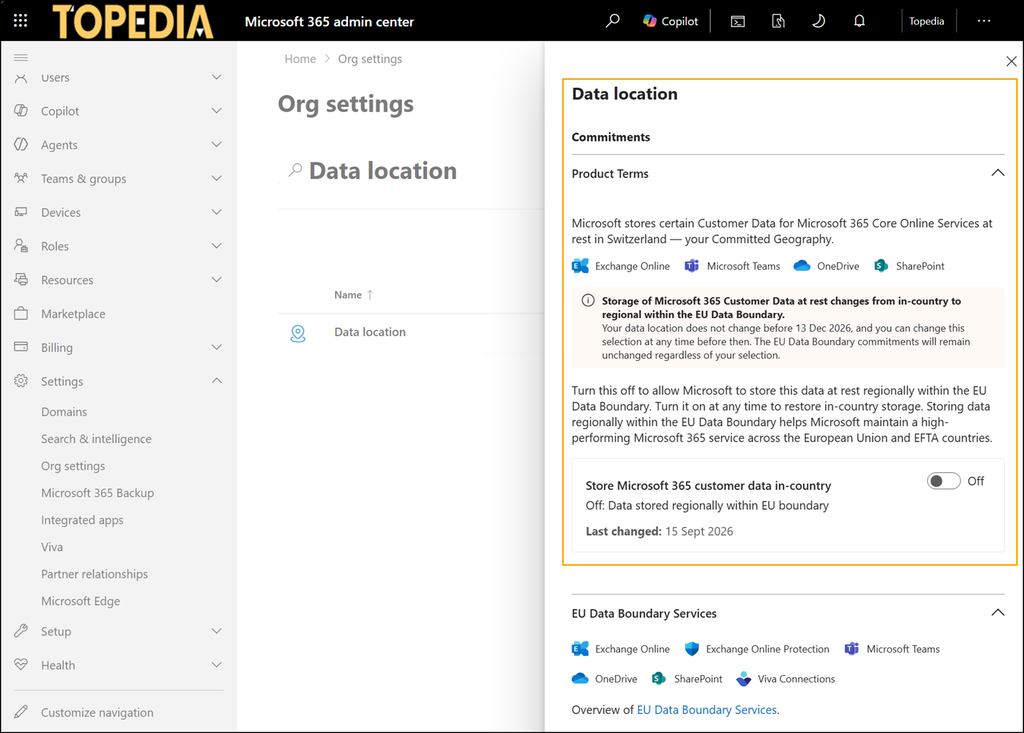Collapse navigation with hamburger icon
This screenshot has width=1024, height=733.
click(21, 57)
